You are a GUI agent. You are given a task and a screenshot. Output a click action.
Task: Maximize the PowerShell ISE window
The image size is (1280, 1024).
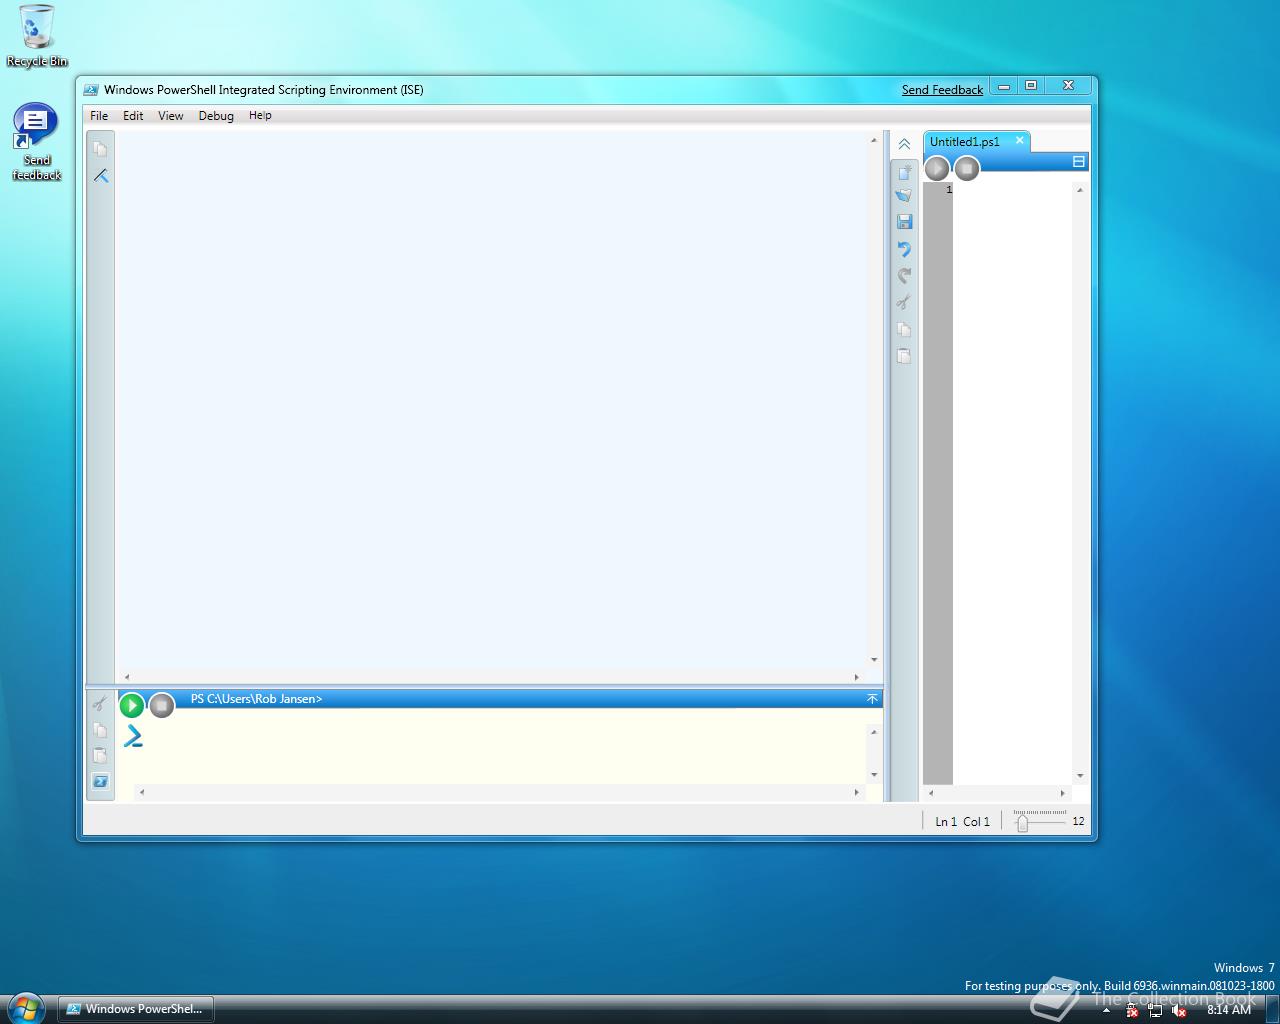pyautogui.click(x=1031, y=86)
